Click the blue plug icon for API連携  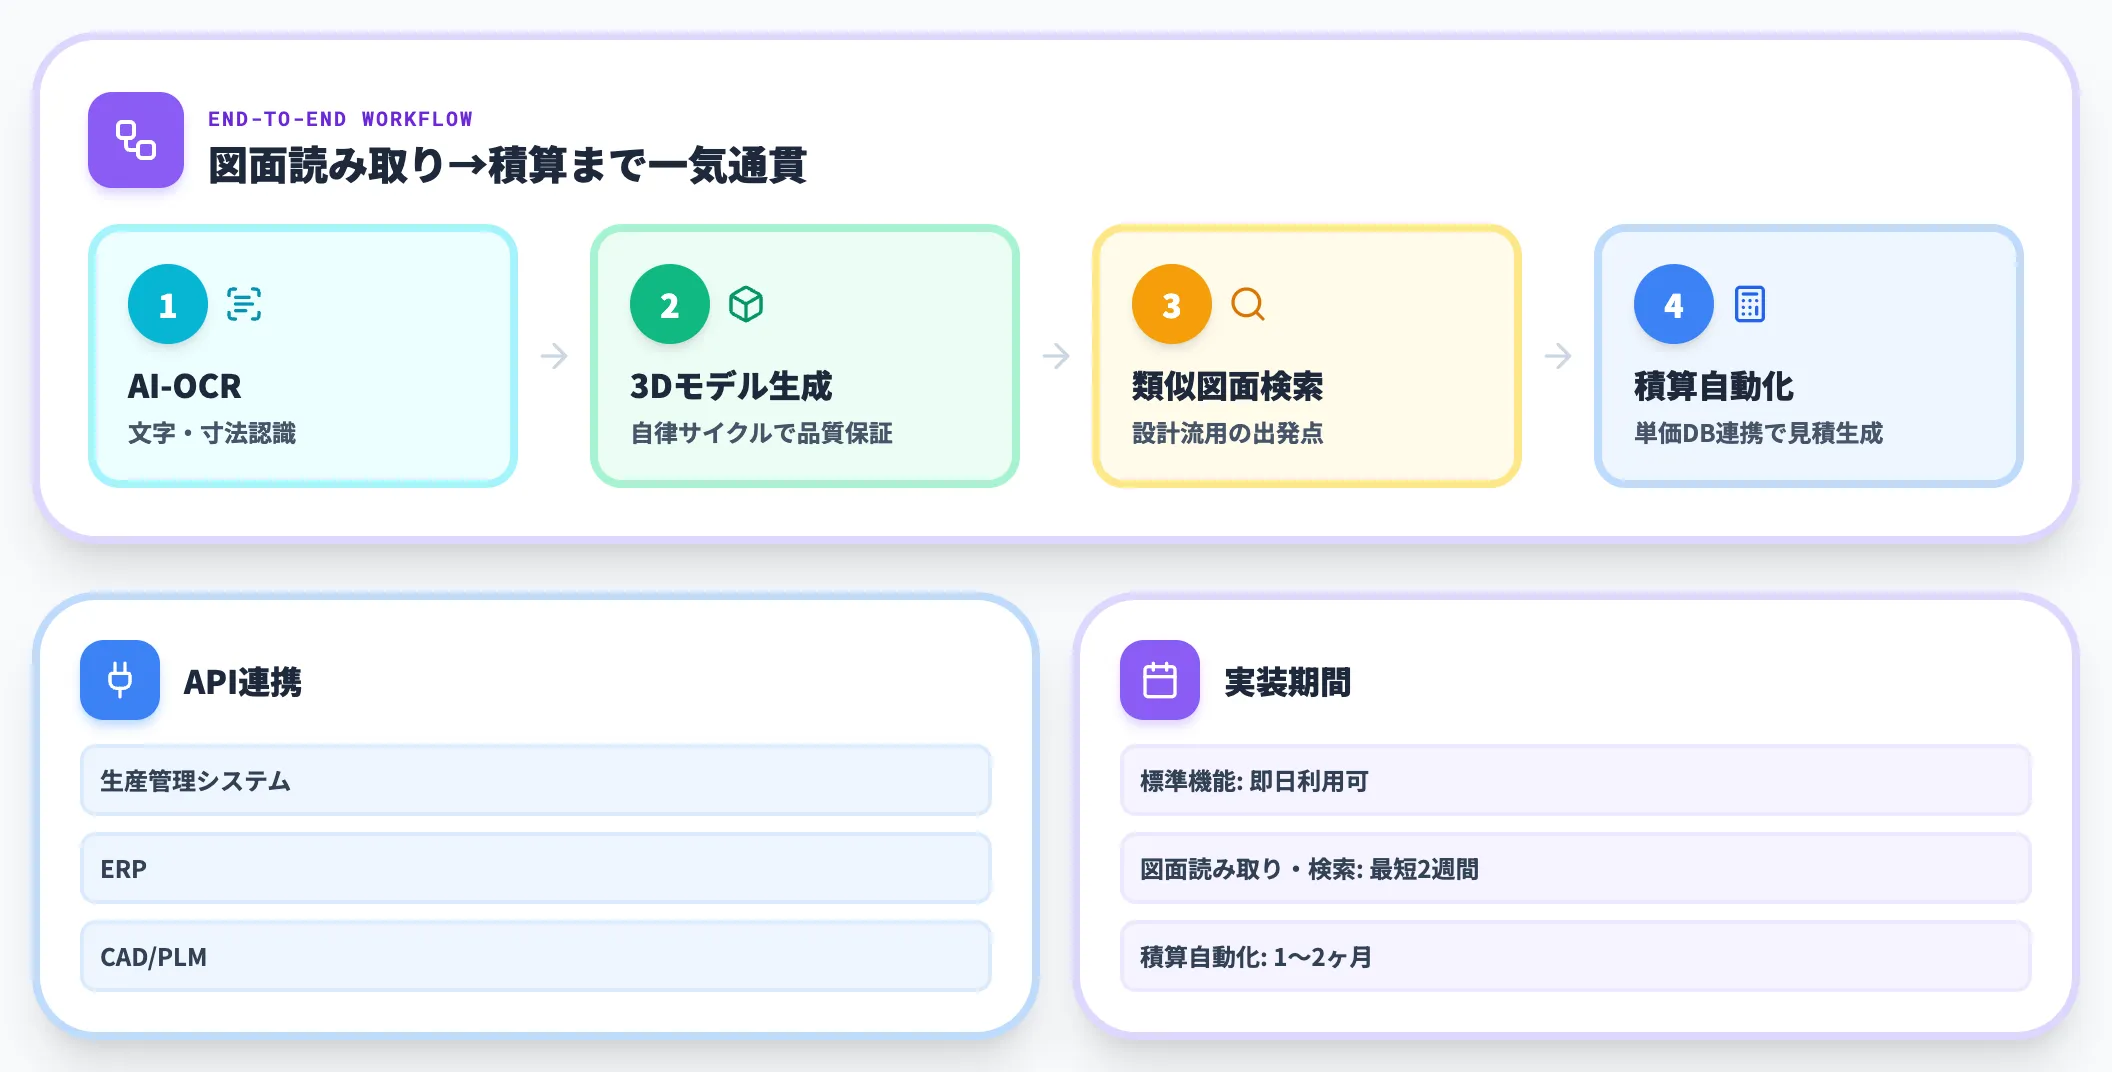[120, 680]
